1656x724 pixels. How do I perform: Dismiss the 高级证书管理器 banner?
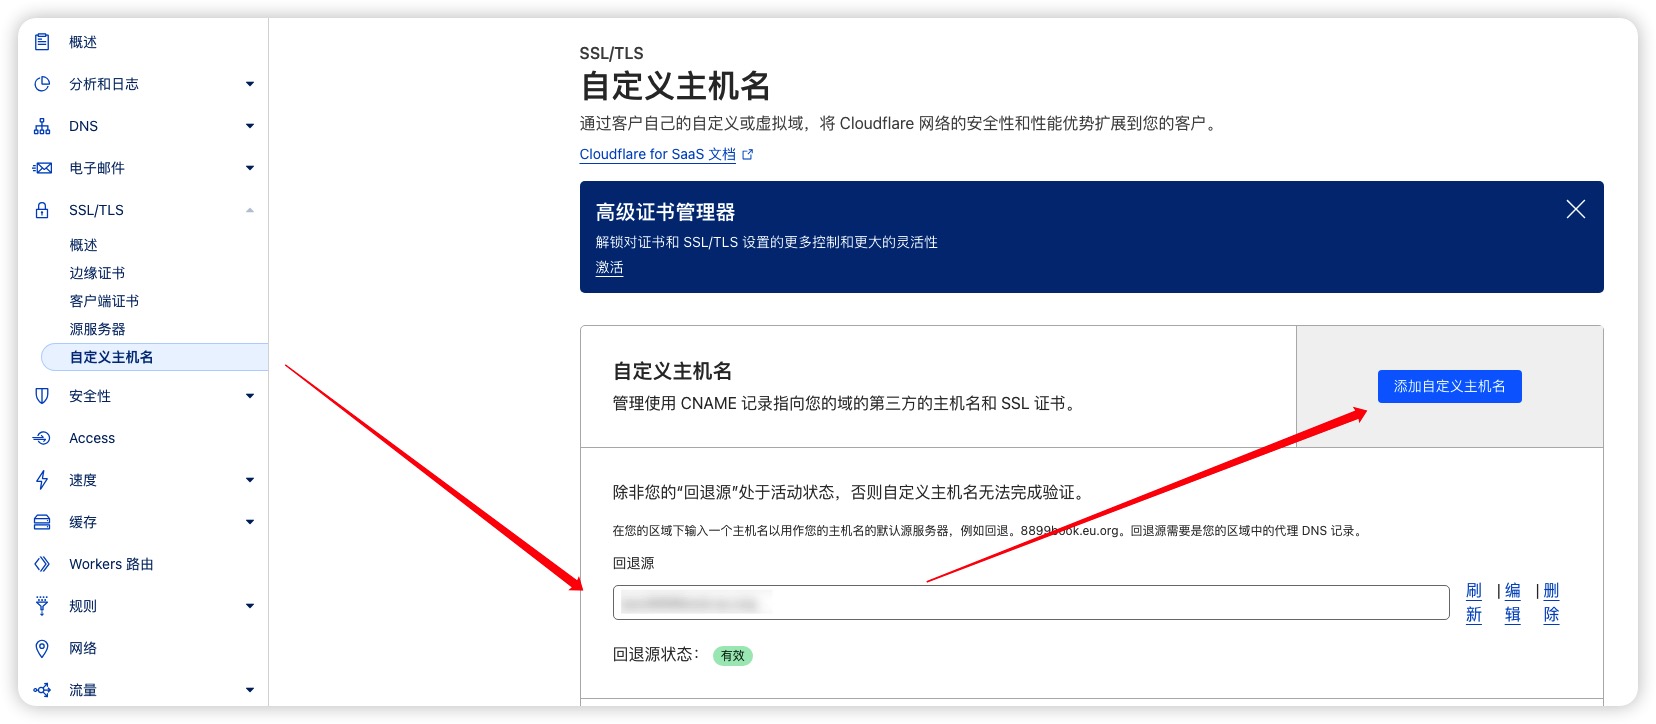point(1575,209)
